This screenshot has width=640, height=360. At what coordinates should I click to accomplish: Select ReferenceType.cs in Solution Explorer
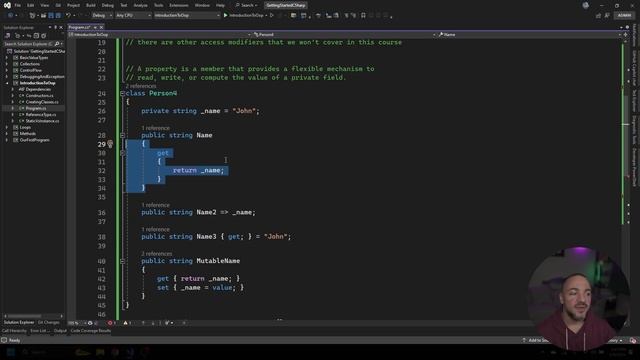coord(41,115)
